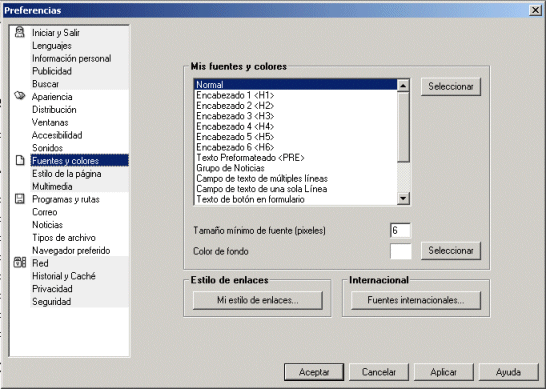
Task: Select Encabezado 1 <H1> entry
Action: [296, 95]
